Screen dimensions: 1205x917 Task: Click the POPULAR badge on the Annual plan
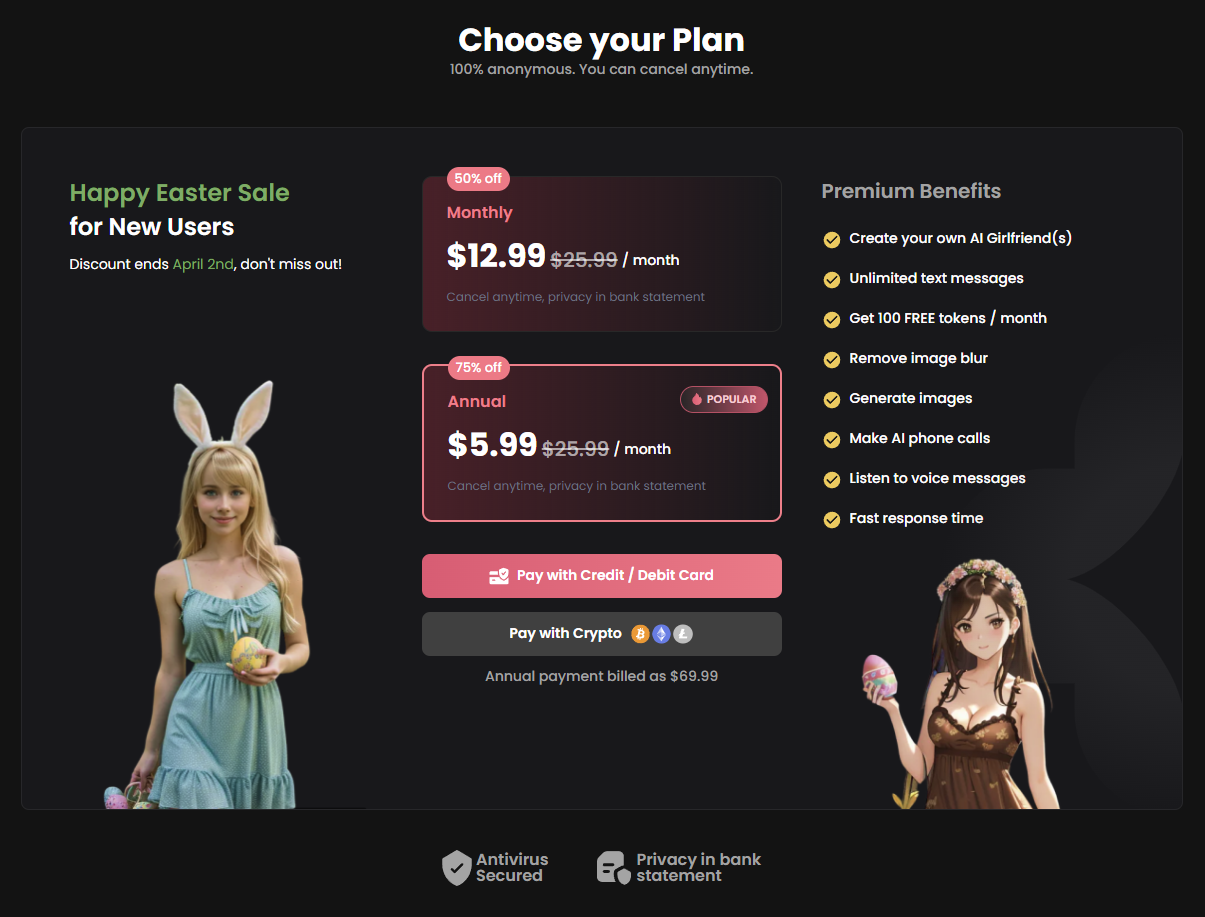(x=724, y=399)
